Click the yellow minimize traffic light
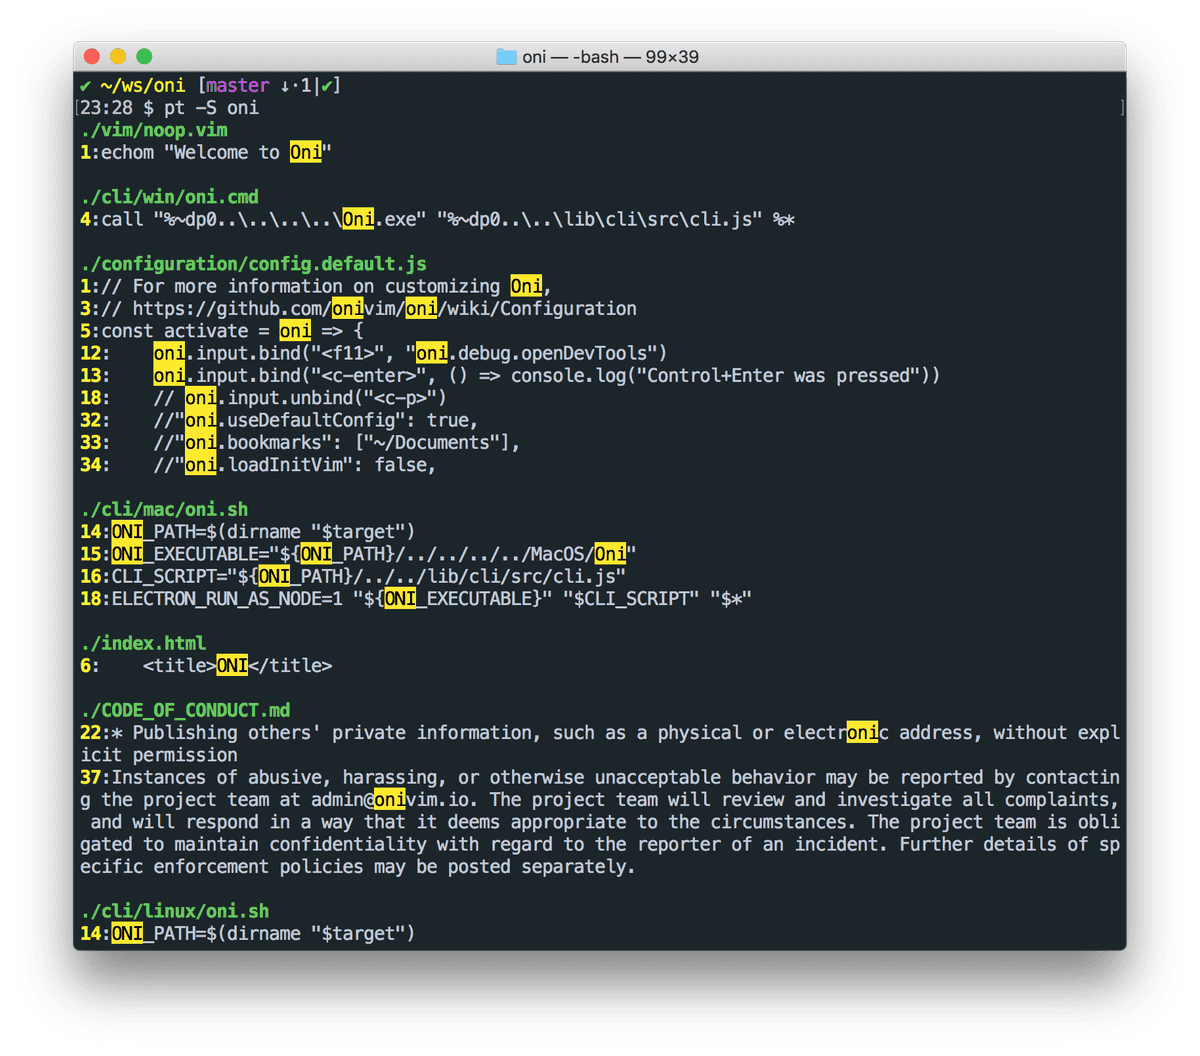Image resolution: width=1200 pixels, height=1056 pixels. coord(117,57)
